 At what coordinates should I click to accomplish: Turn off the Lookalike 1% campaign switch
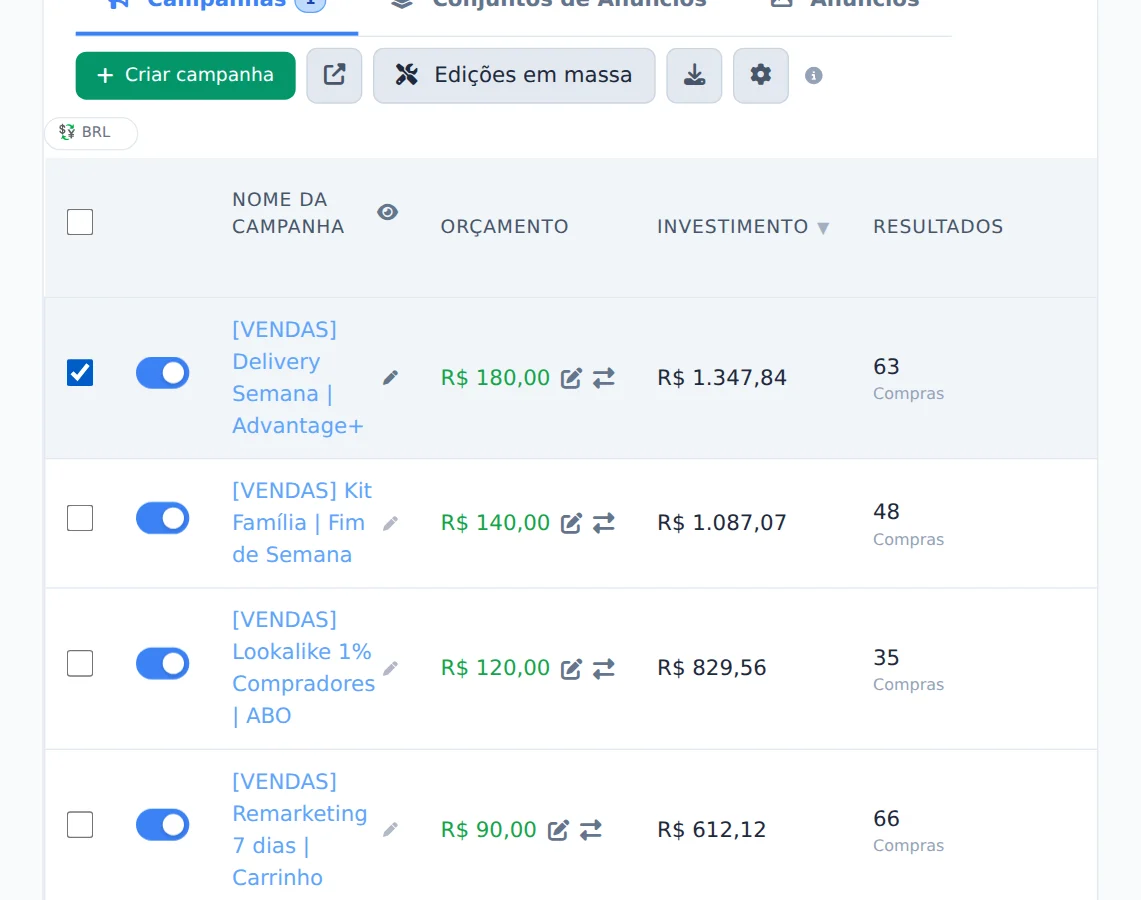tap(162, 664)
